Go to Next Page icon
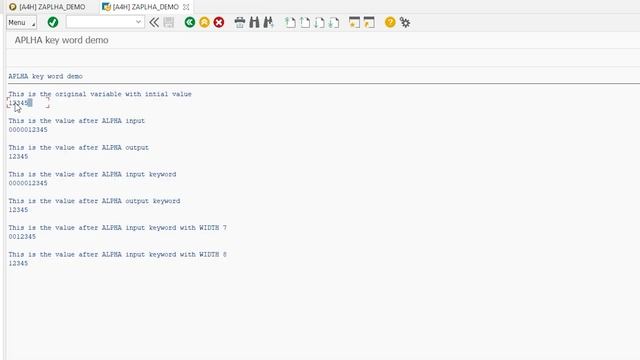Image resolution: width=640 pixels, height=360 pixels. pos(320,22)
